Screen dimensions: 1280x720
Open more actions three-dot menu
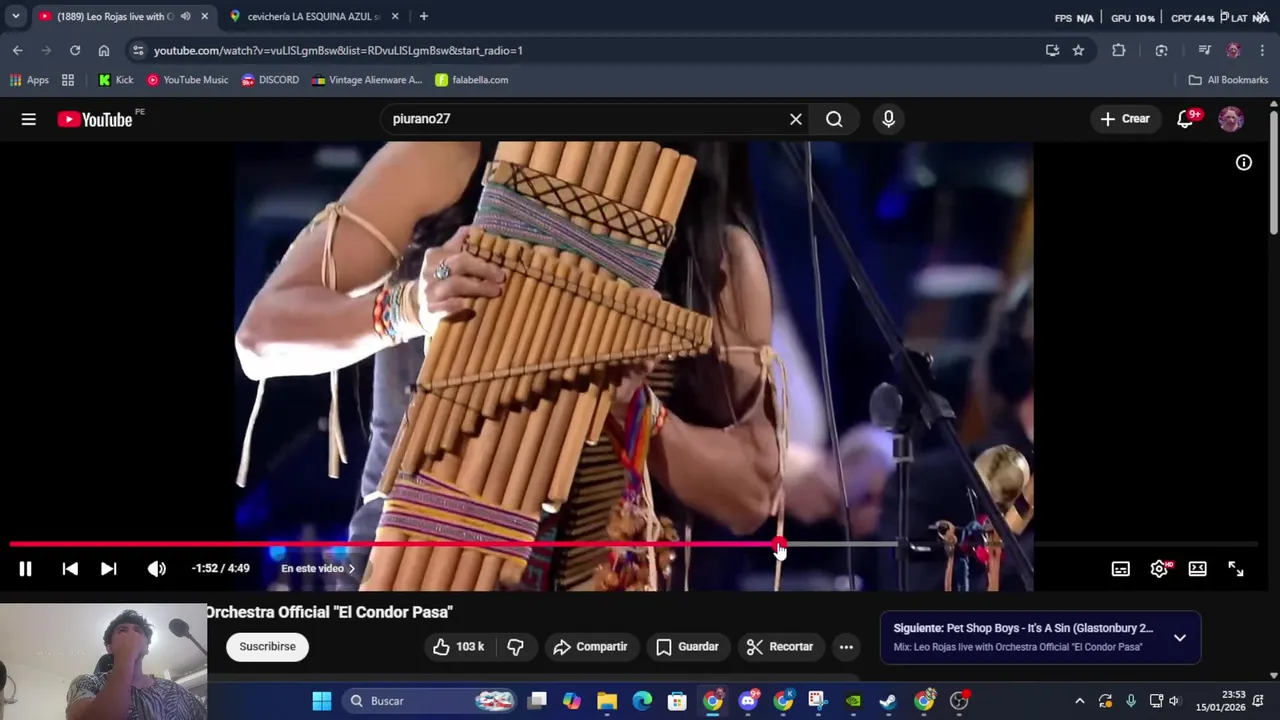[846, 647]
